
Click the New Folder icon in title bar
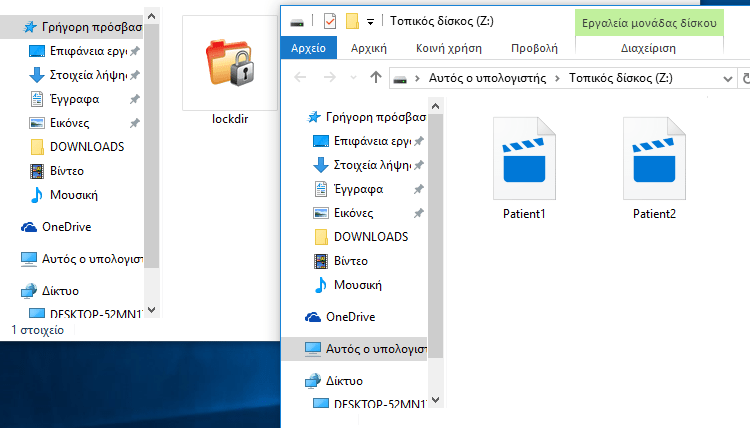pos(351,21)
